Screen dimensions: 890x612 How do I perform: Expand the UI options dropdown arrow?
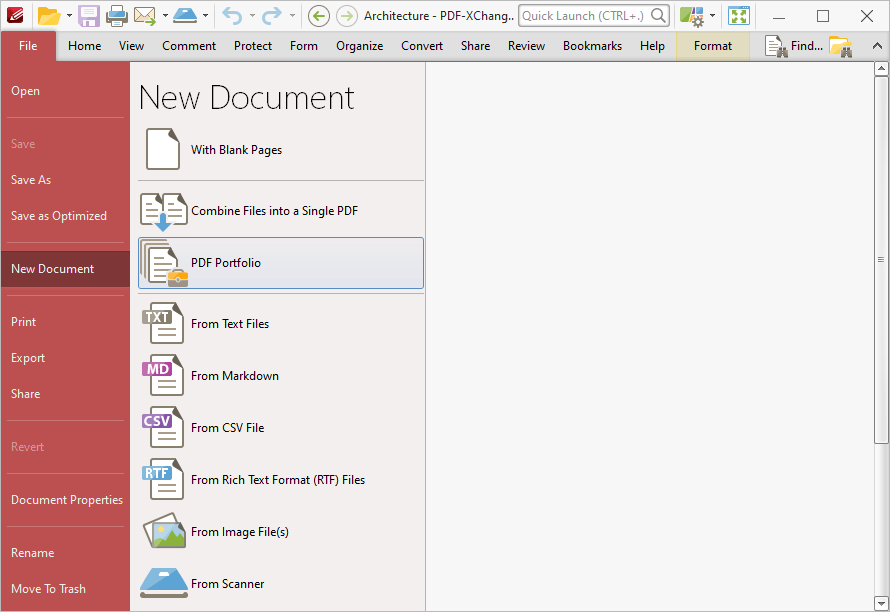coord(712,16)
